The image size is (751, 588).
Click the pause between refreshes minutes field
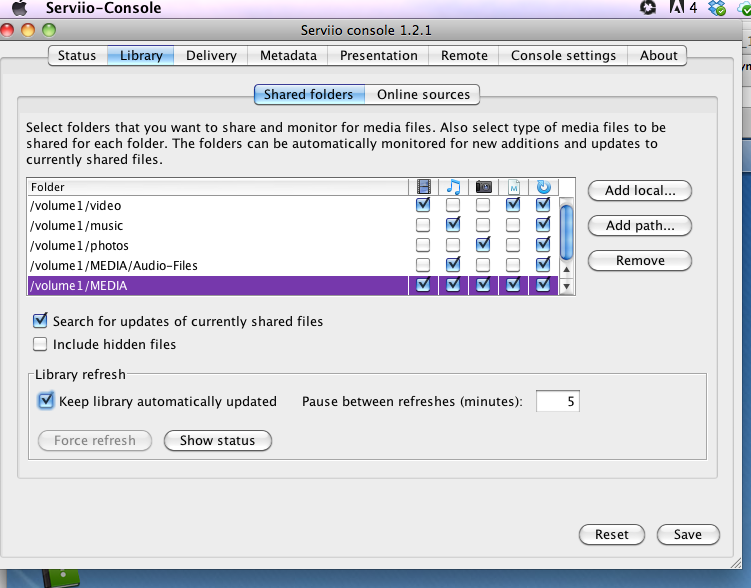click(558, 401)
